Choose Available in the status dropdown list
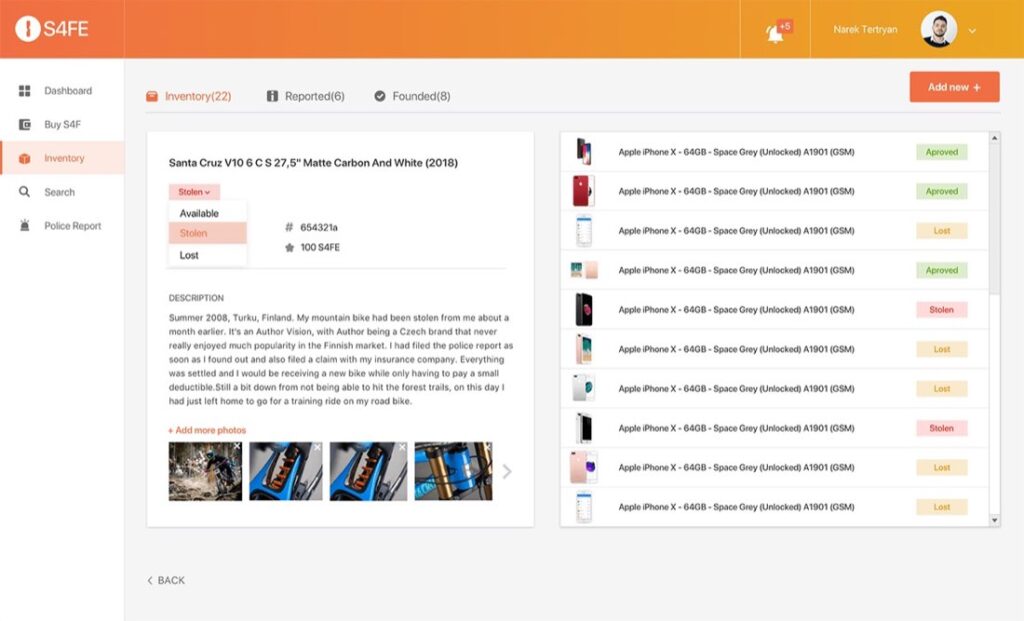Image resolution: width=1024 pixels, height=621 pixels. click(208, 213)
